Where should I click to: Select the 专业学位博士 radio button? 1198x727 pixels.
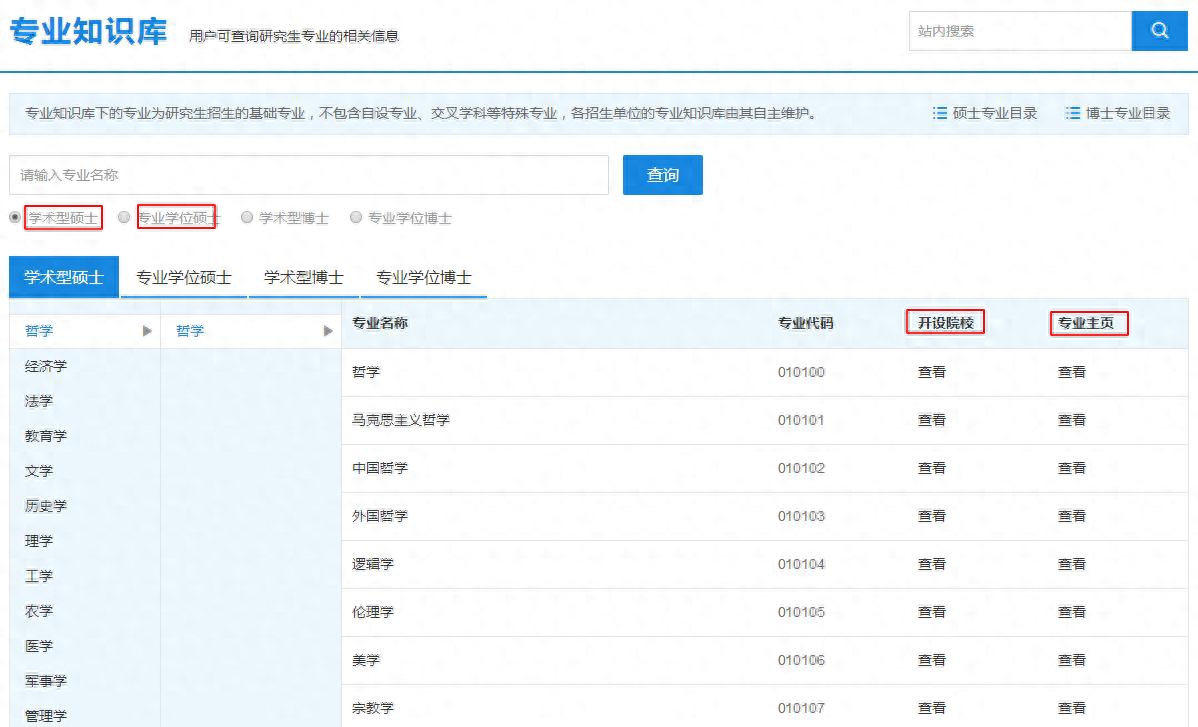pyautogui.click(x=355, y=218)
